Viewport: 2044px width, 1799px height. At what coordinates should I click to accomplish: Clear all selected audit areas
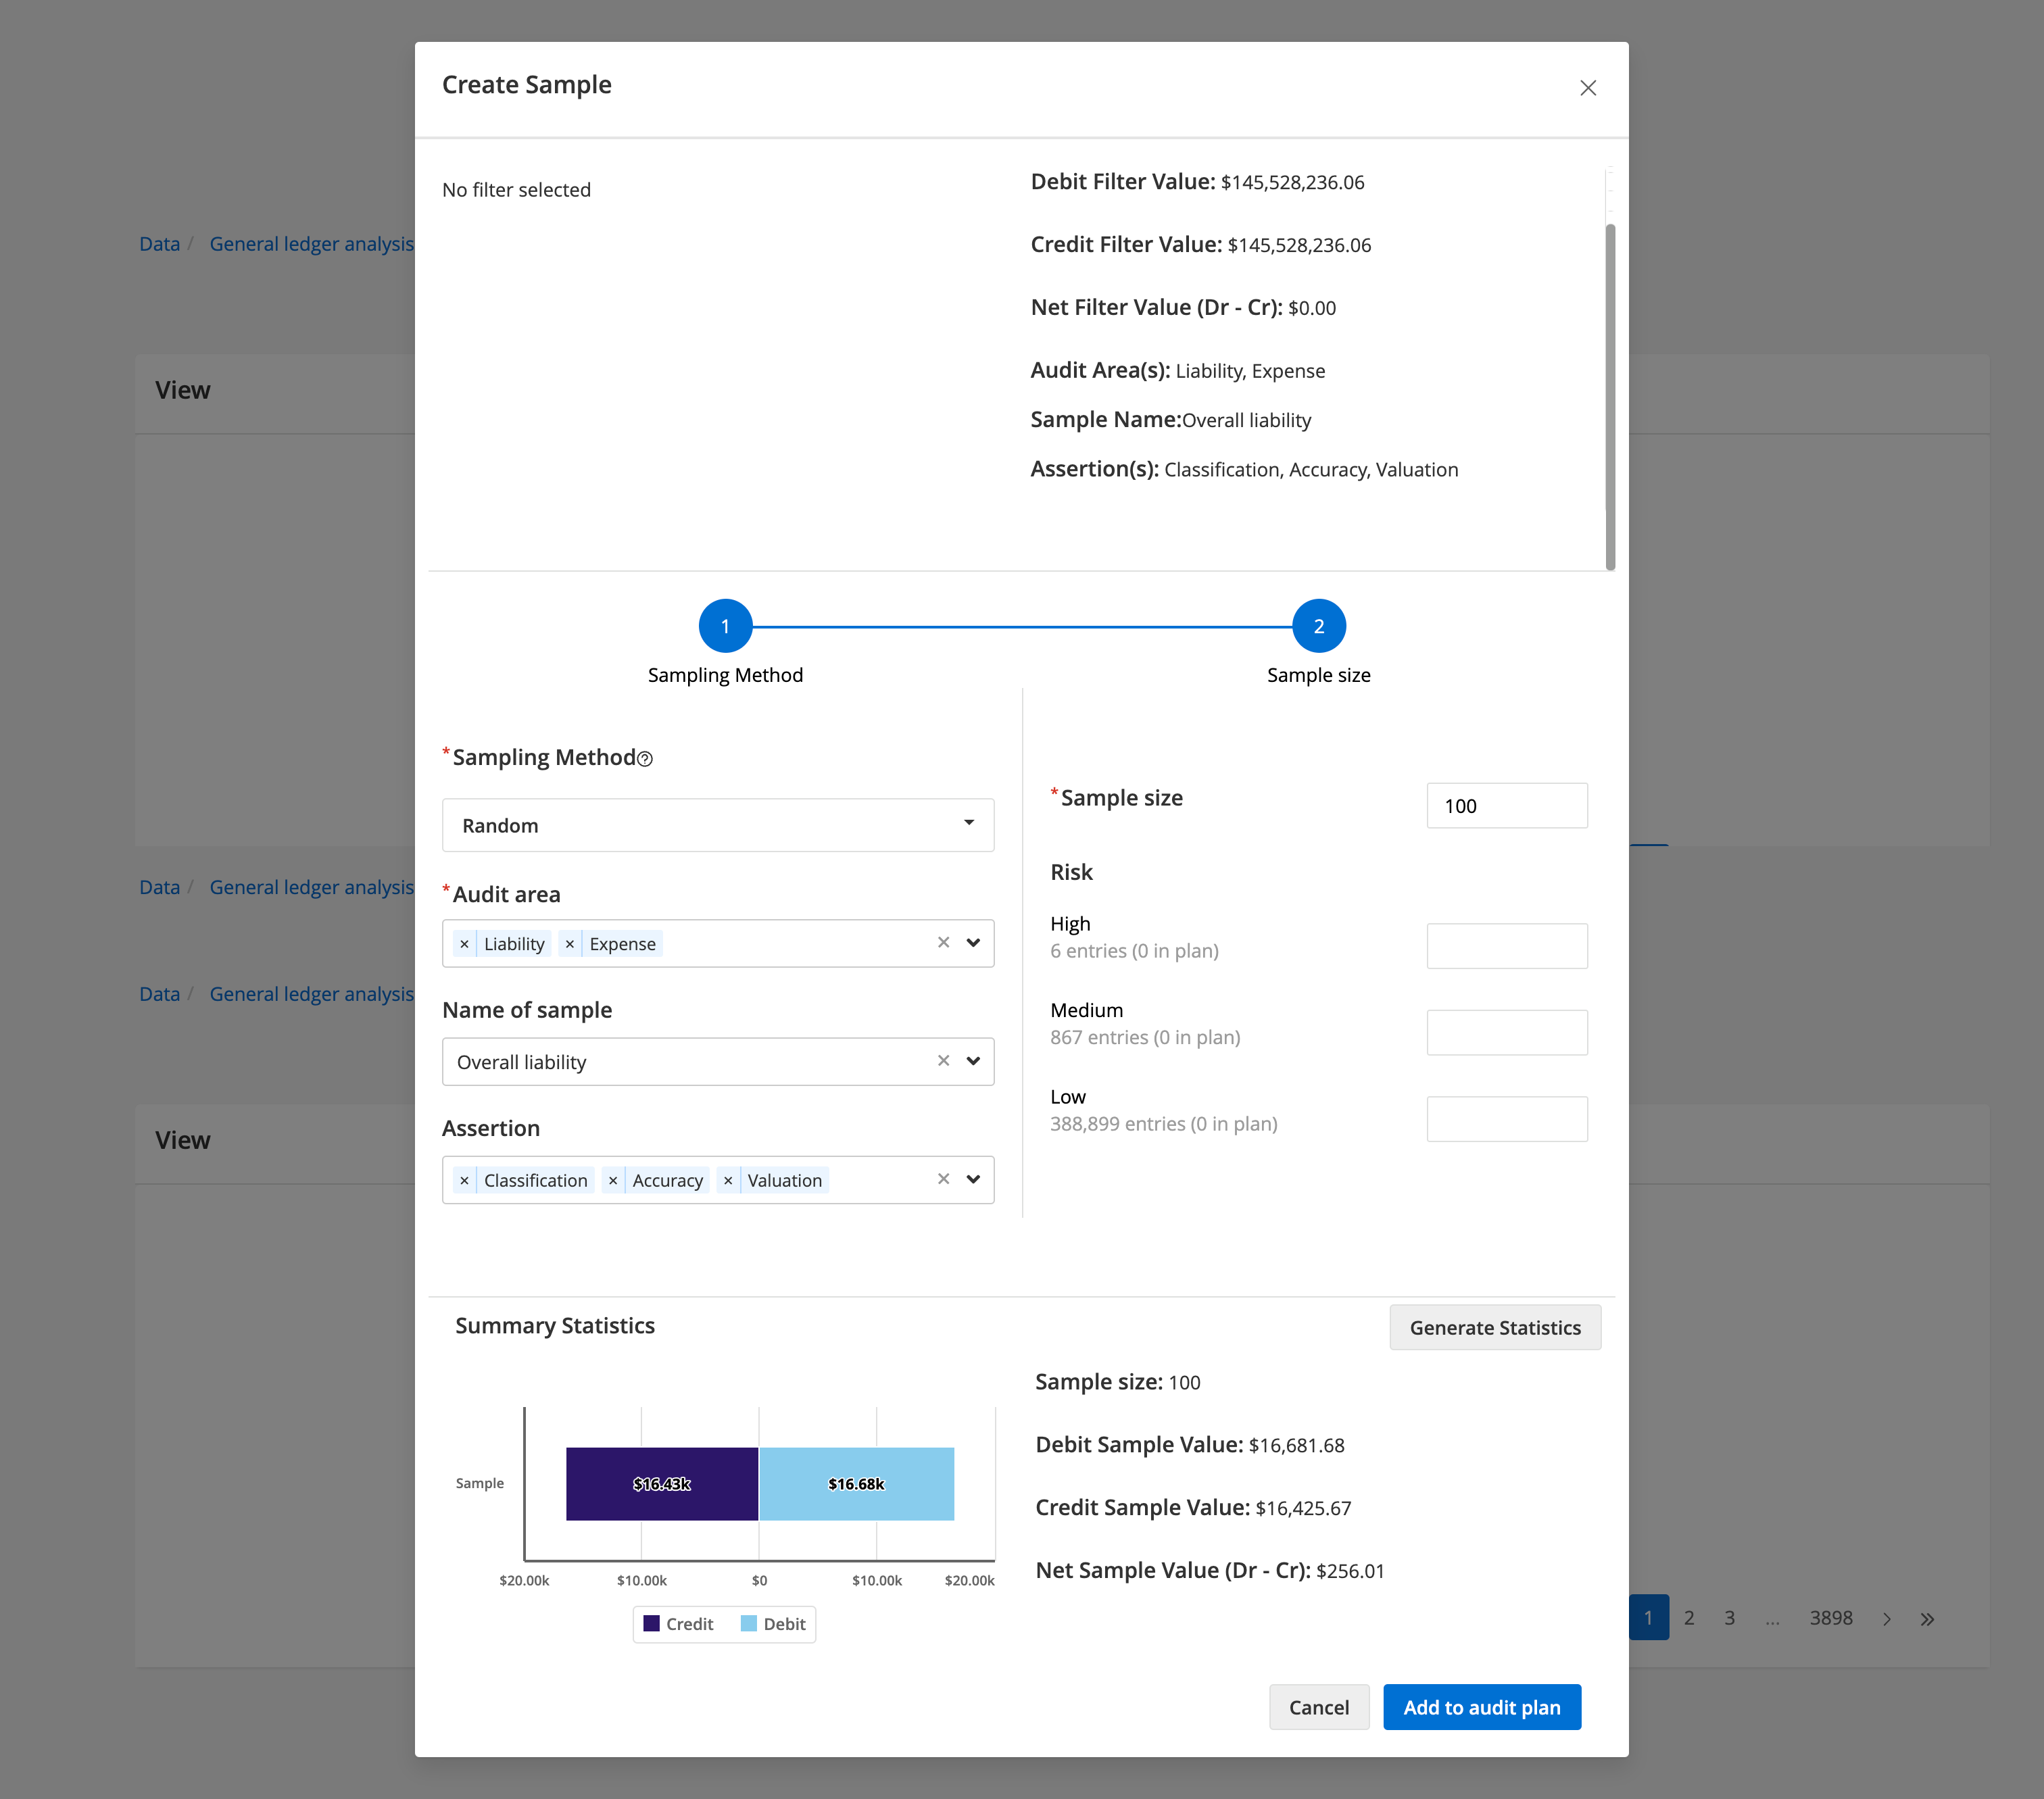pos(943,943)
